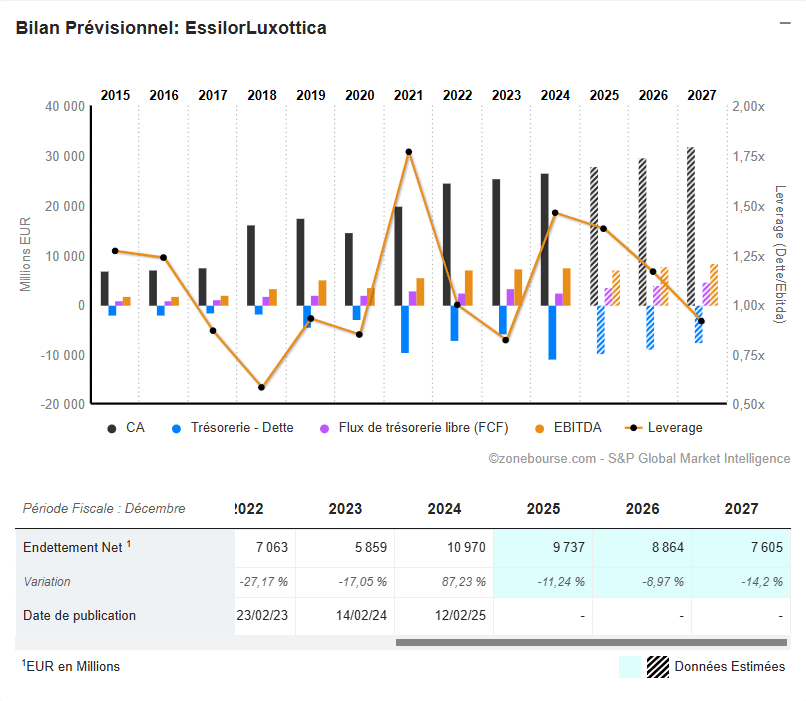Select the 2027 column header in table
806x701 pixels.
(741, 508)
